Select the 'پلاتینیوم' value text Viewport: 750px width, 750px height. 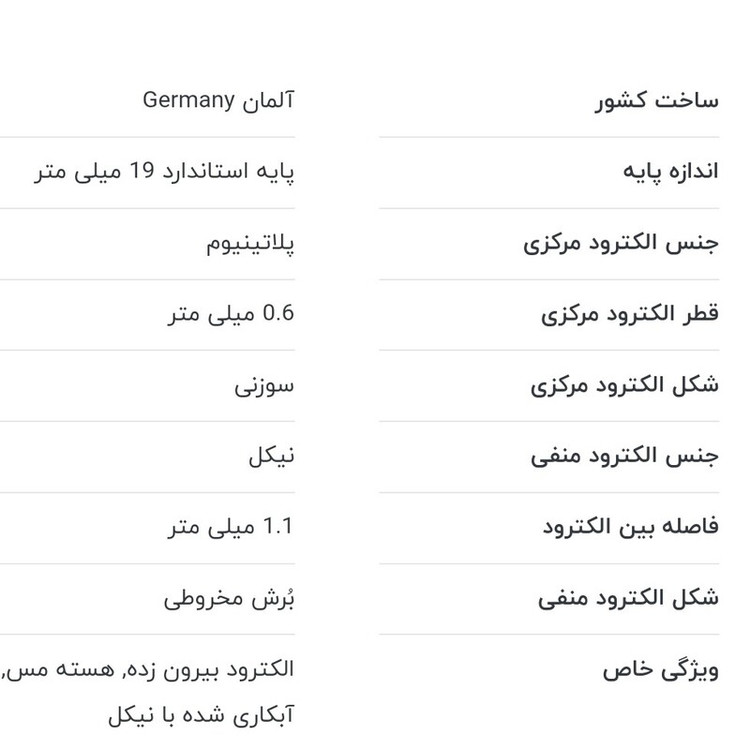pos(250,243)
